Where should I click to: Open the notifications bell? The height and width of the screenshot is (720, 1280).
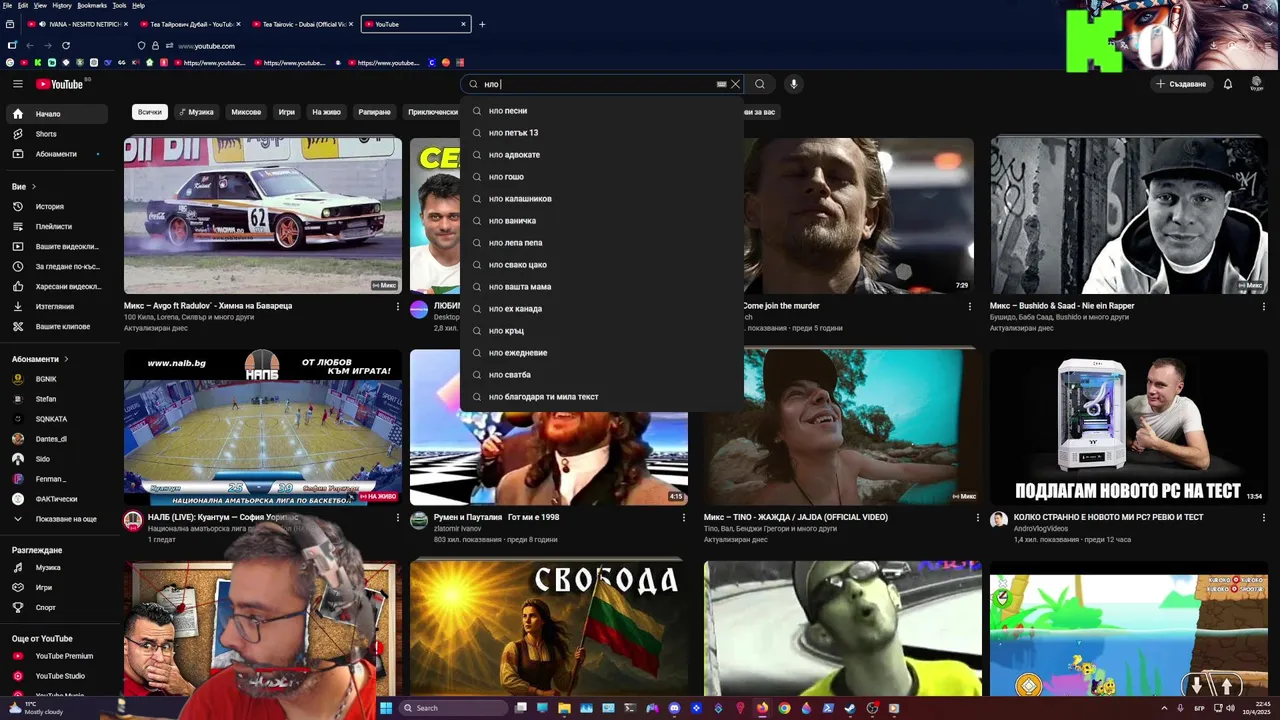[x=1228, y=84]
